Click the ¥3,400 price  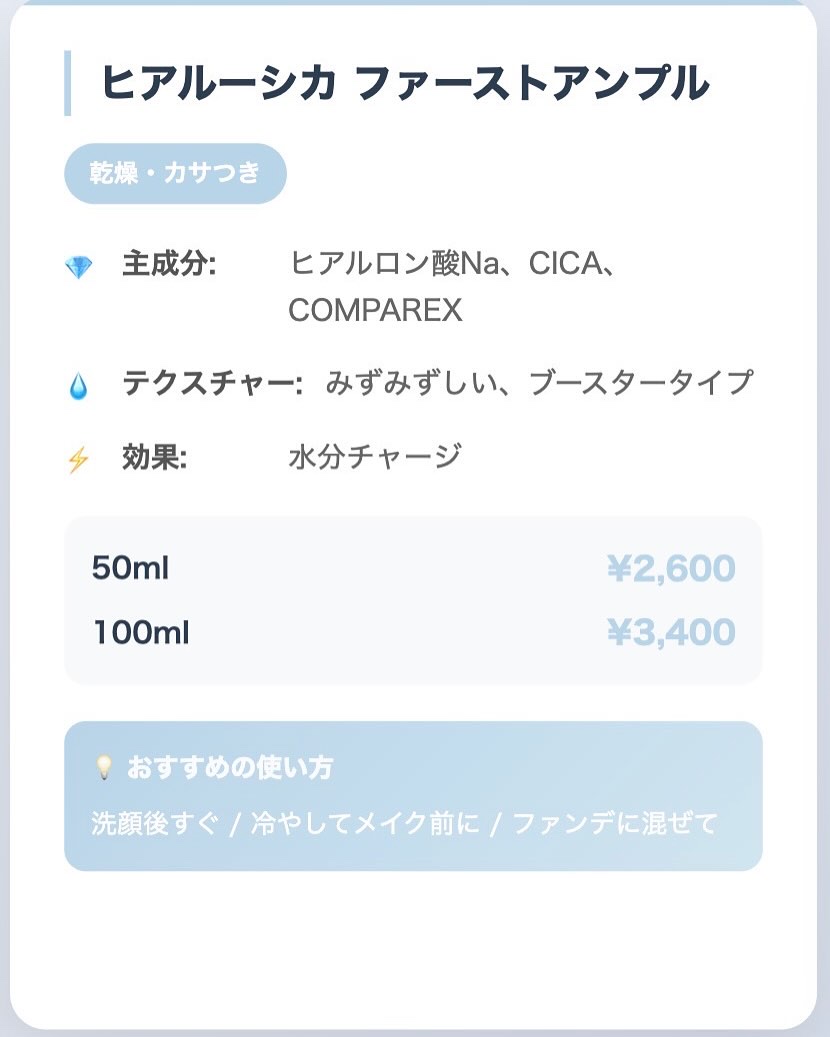click(x=671, y=632)
